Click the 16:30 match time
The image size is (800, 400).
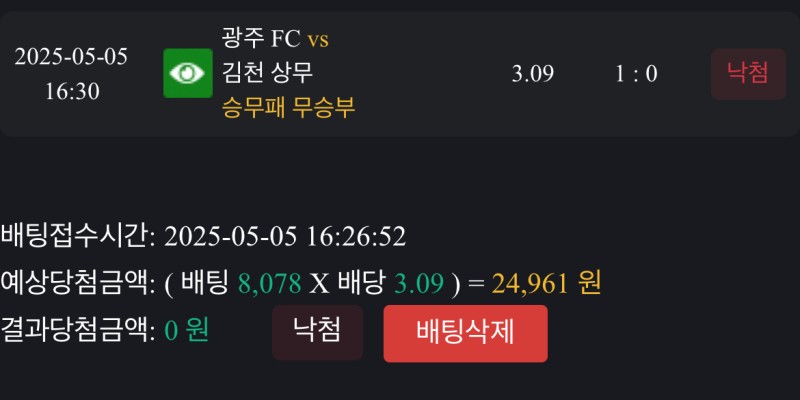tap(71, 91)
